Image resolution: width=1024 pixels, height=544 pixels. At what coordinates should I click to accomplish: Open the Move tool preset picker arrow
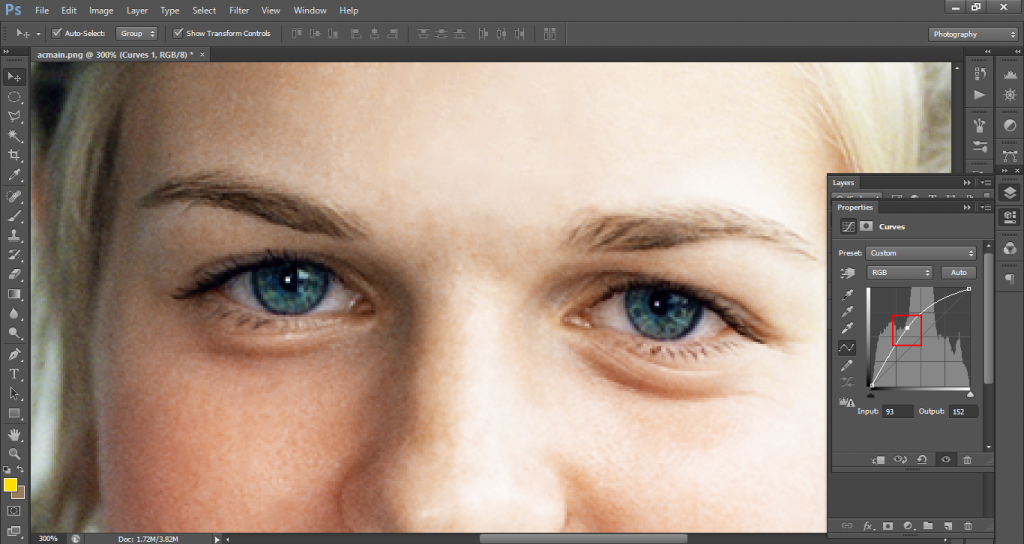[x=38, y=33]
